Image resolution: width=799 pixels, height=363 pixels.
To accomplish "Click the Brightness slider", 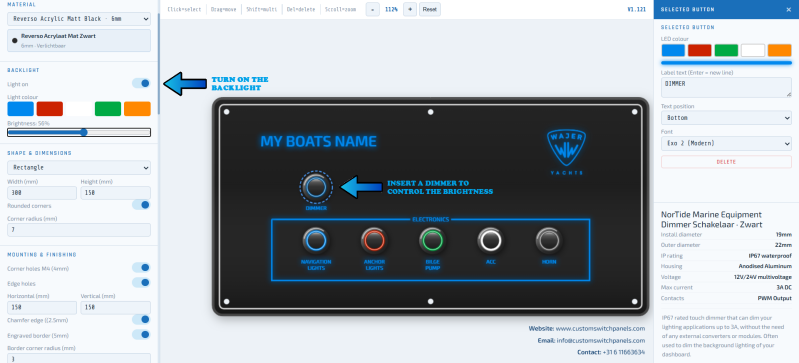I will tap(79, 133).
